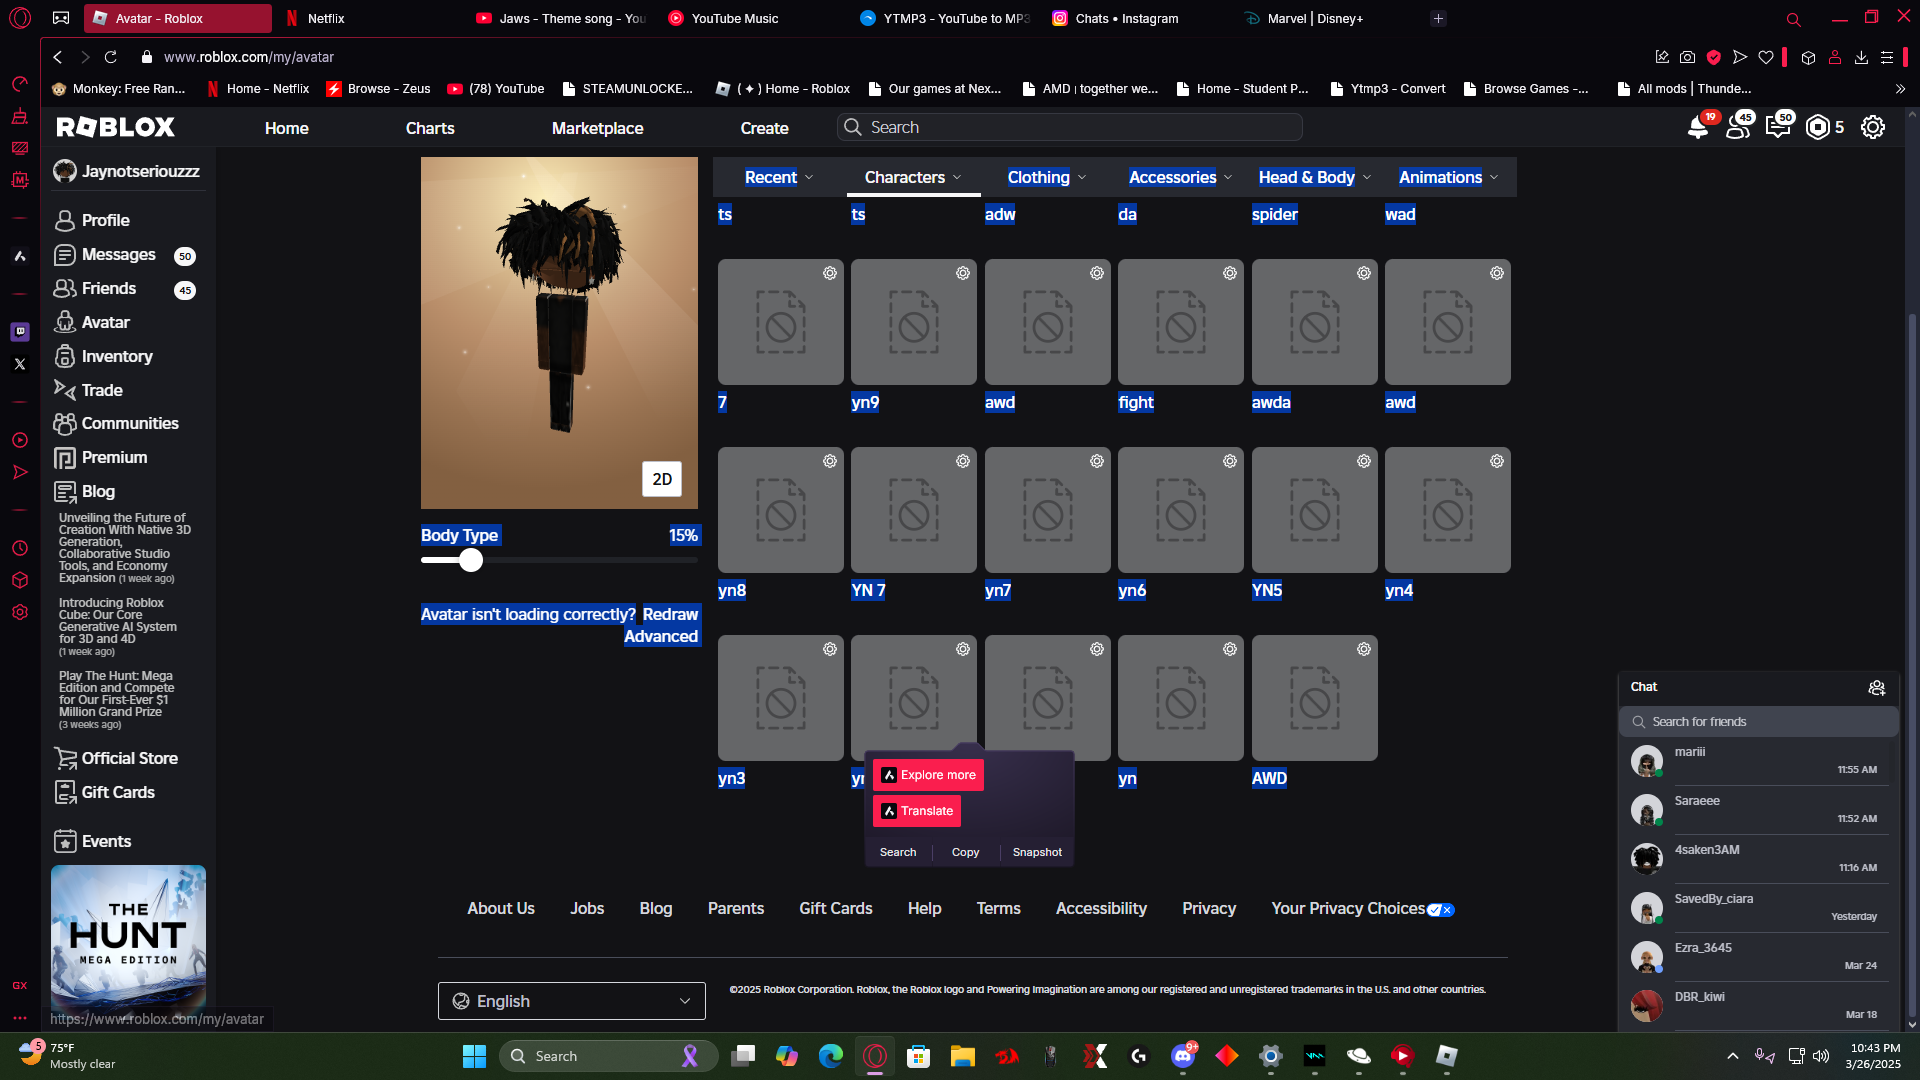Screen dimensions: 1920x1080
Task: Click the Robux balance icon
Action: (x=1817, y=128)
